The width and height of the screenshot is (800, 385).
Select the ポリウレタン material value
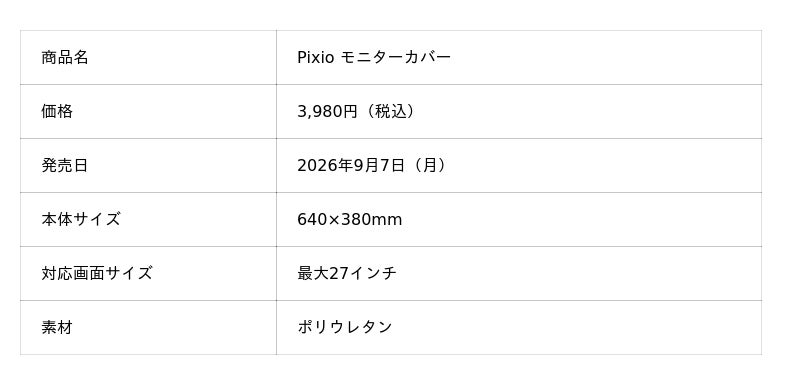344,327
